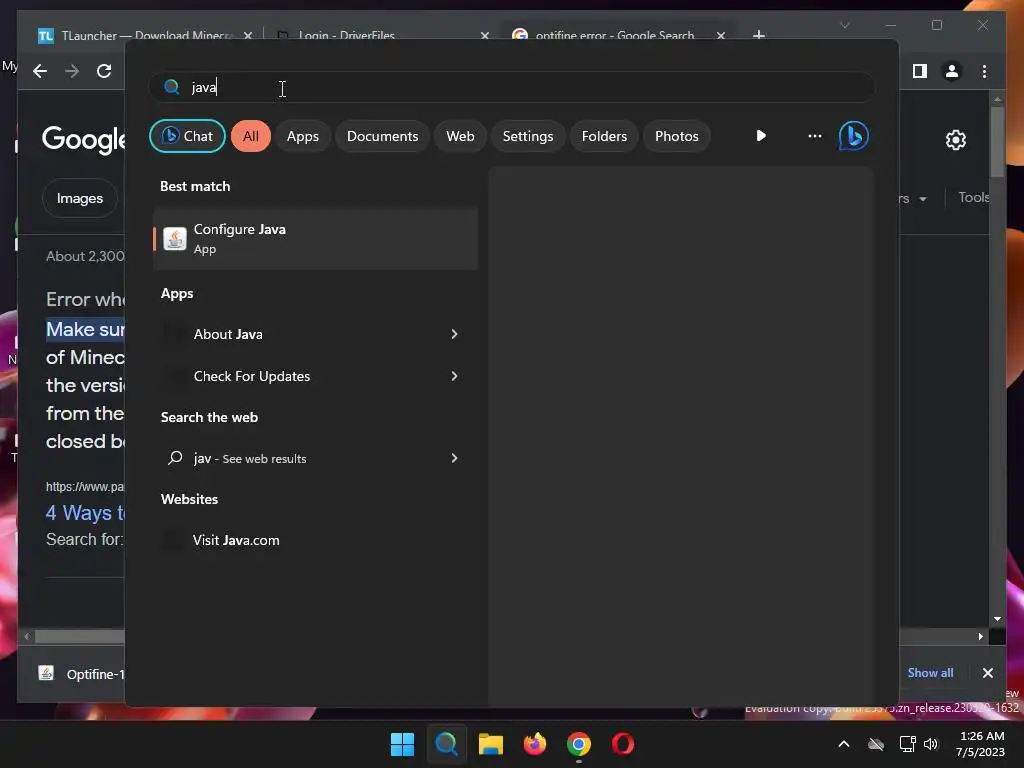Select the All filter tab
1024x768 pixels.
pos(251,136)
